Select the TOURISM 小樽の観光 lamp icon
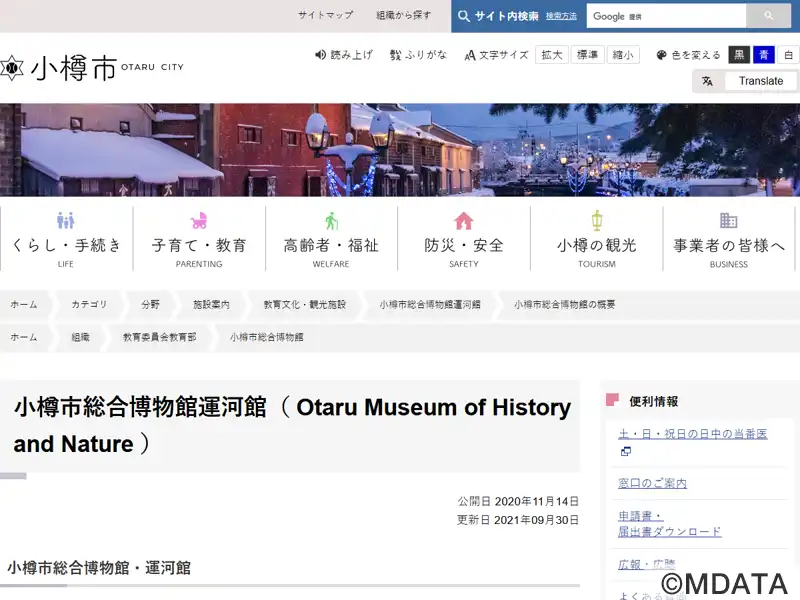 [596, 221]
